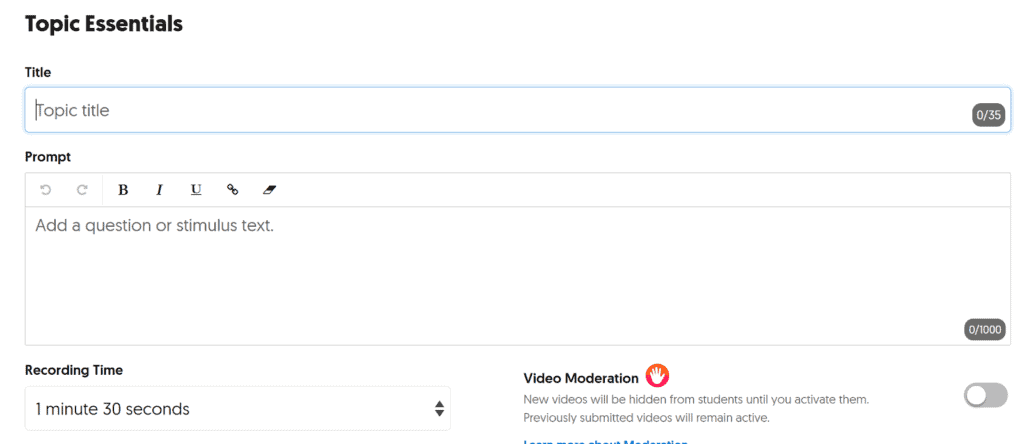
Task: Focus the Topic title input field
Action: [518, 110]
